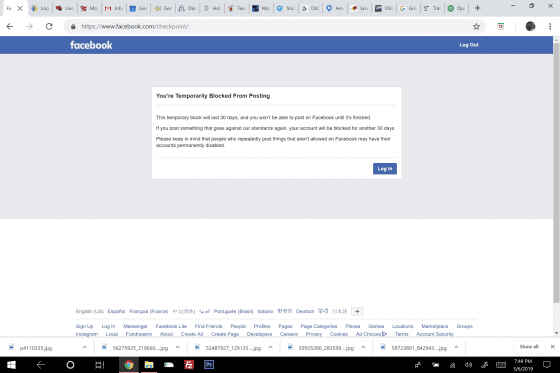The height and width of the screenshot is (373, 560).
Task: Click the touch keyboard tray icon
Action: [501, 365]
